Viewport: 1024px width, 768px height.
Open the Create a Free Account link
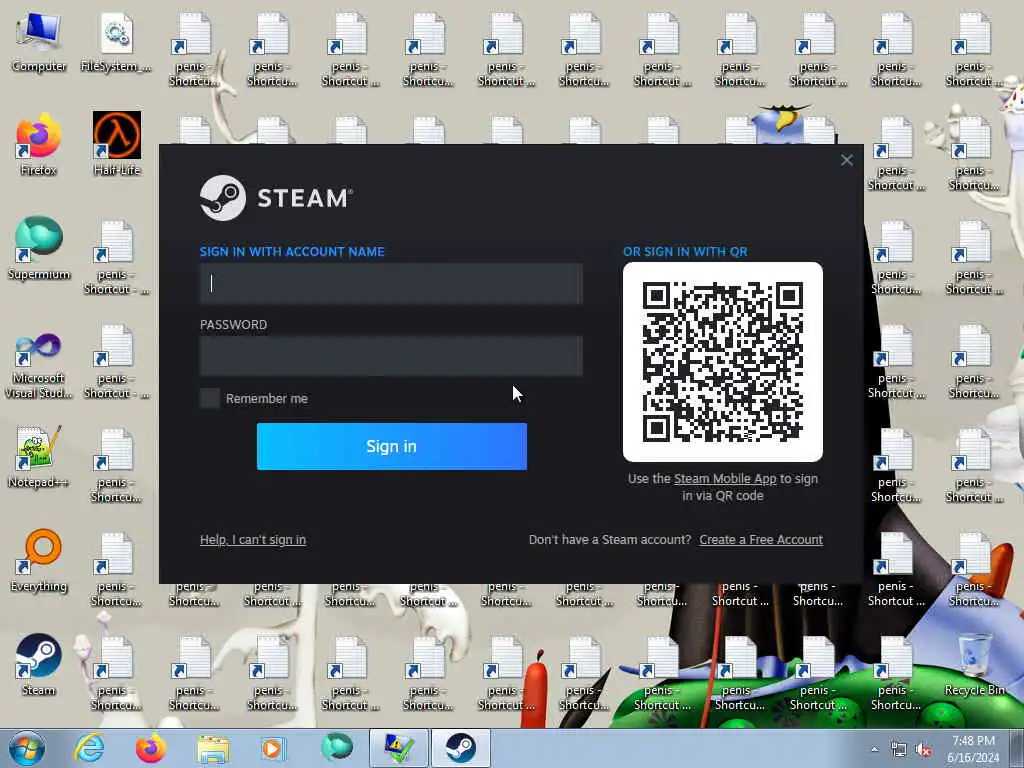[761, 539]
